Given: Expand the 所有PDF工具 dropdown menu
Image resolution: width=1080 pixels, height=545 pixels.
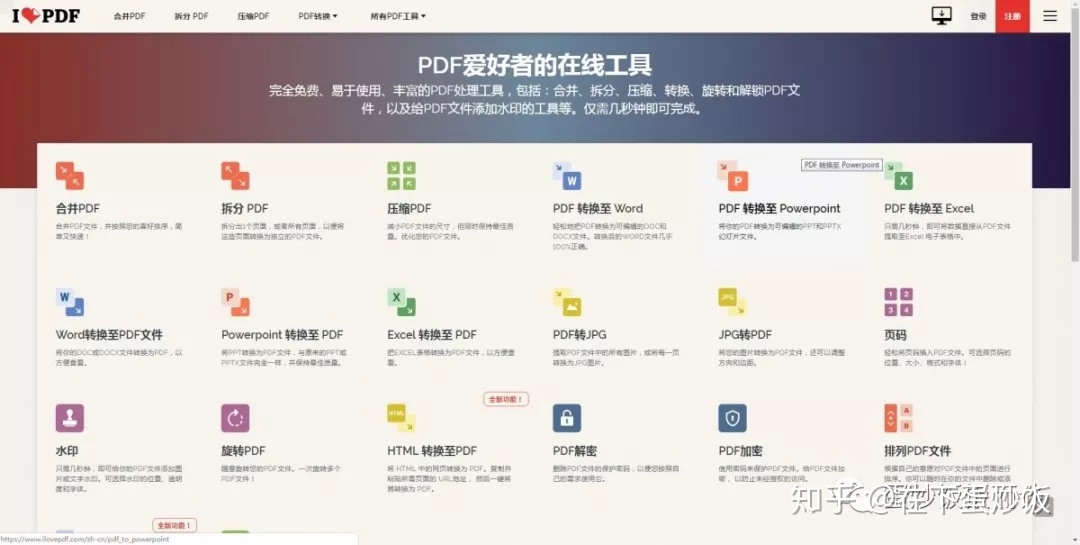Looking at the screenshot, I should point(398,16).
